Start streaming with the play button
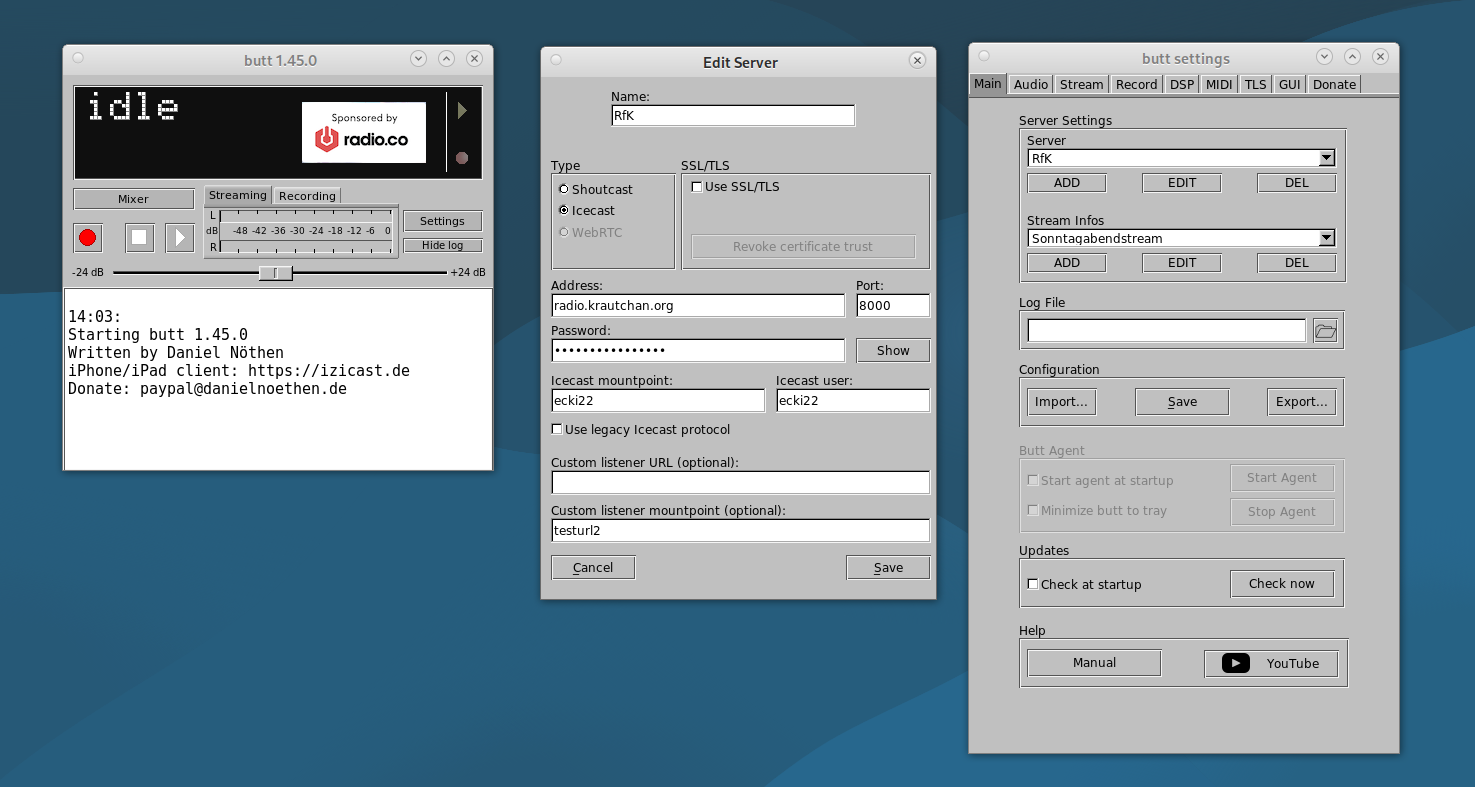 (179, 237)
